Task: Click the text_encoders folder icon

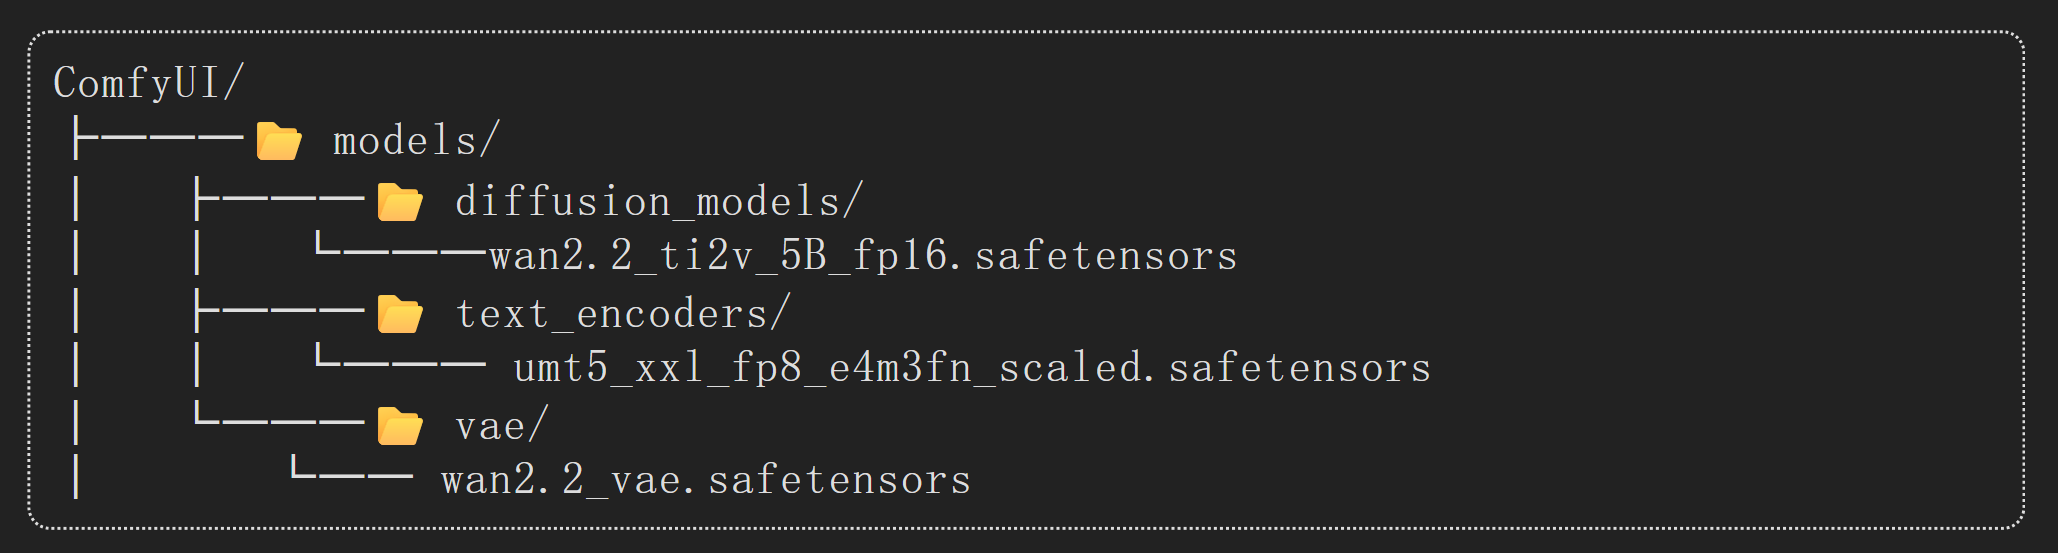Action: tap(399, 313)
